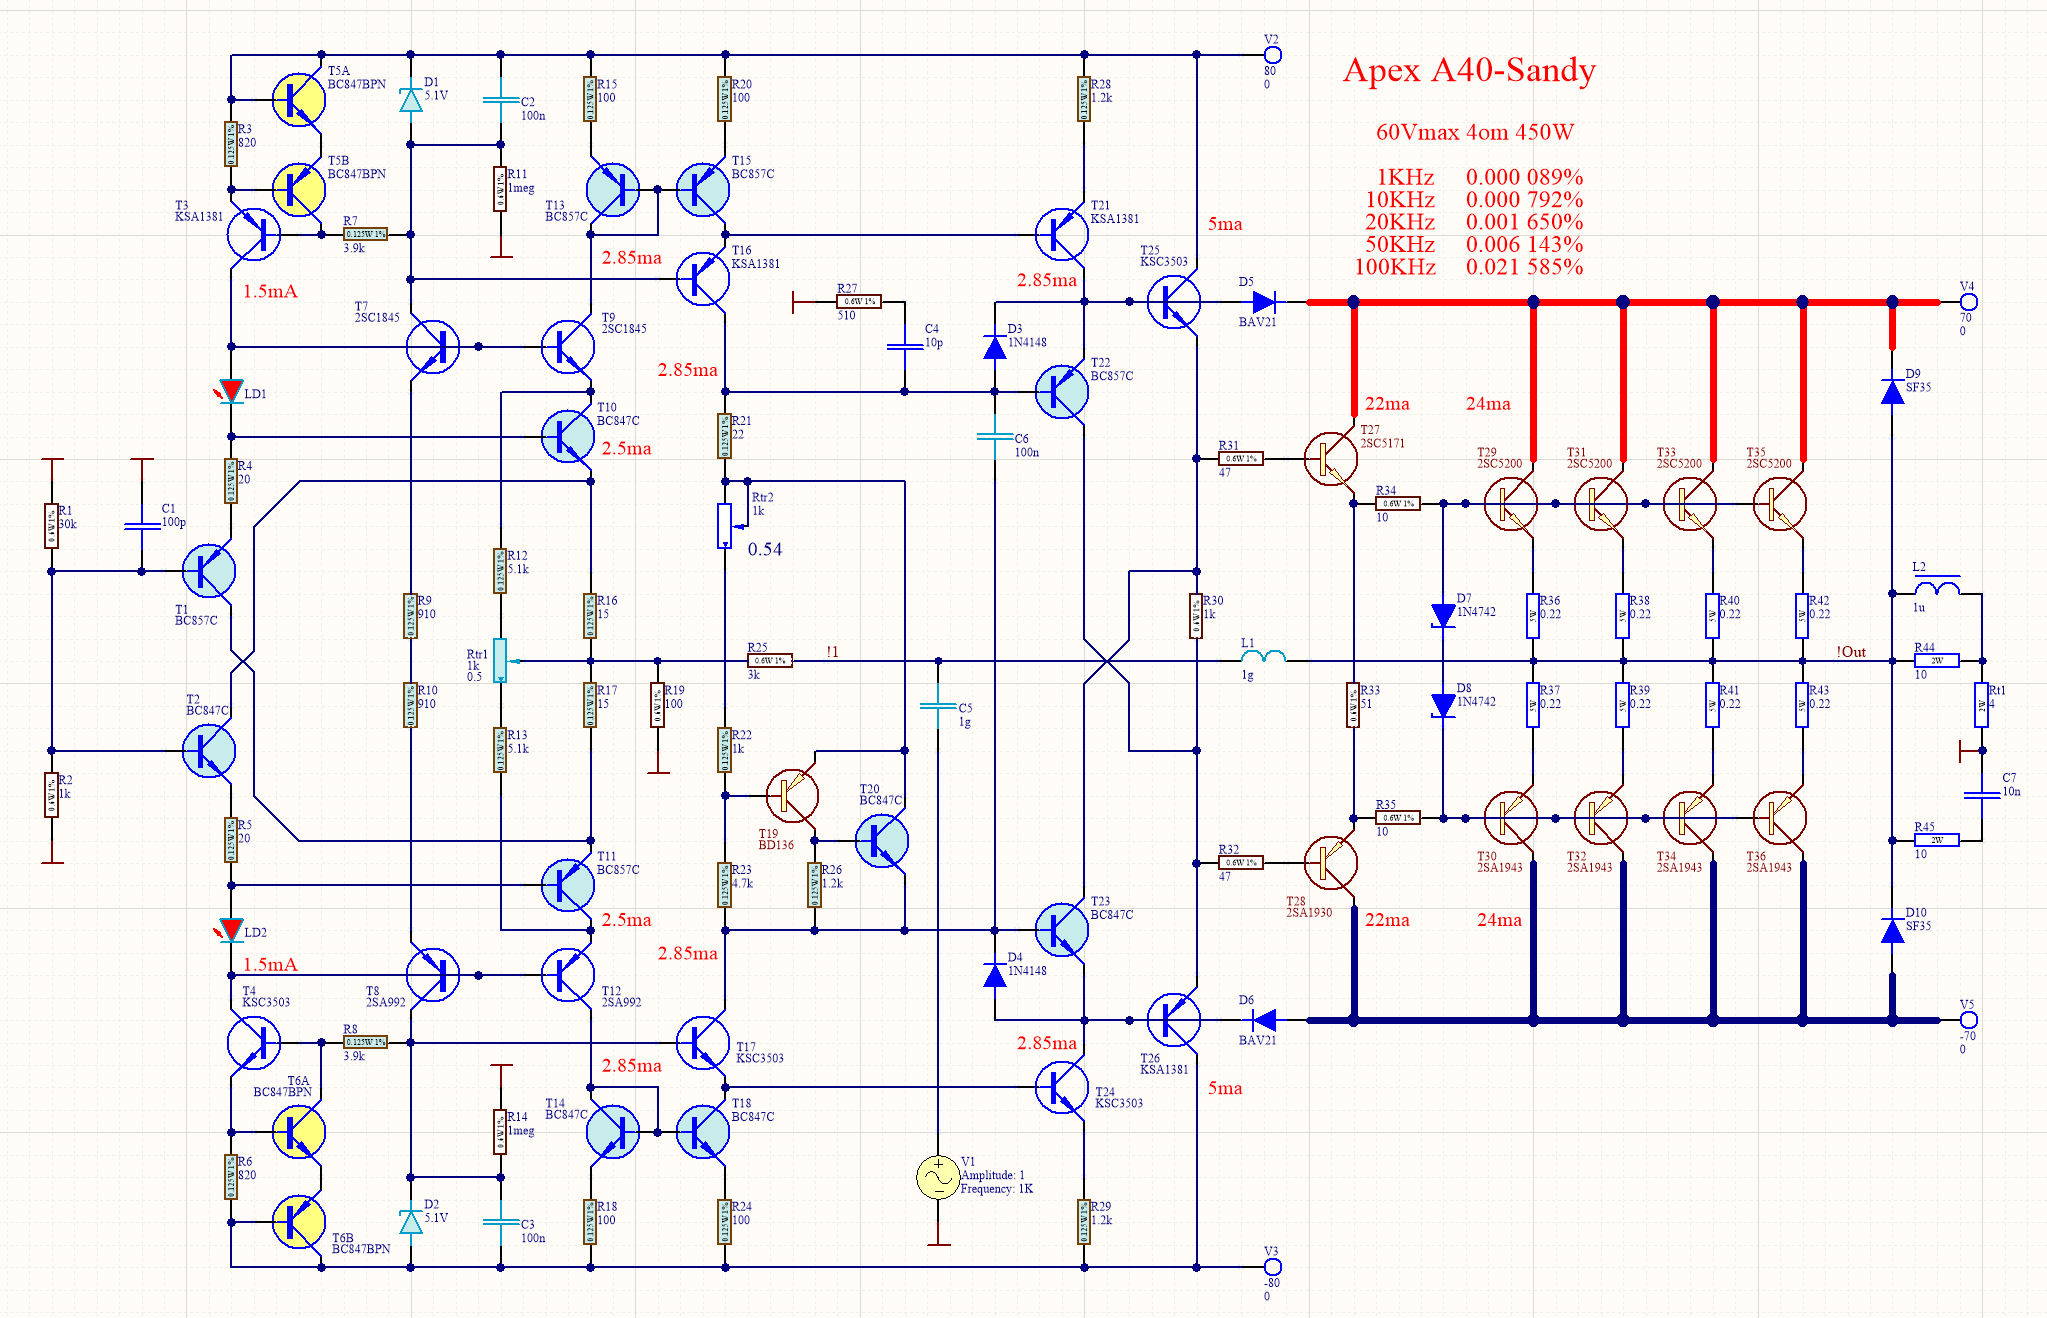
Task: Click LED LD2
Action: tap(231, 929)
